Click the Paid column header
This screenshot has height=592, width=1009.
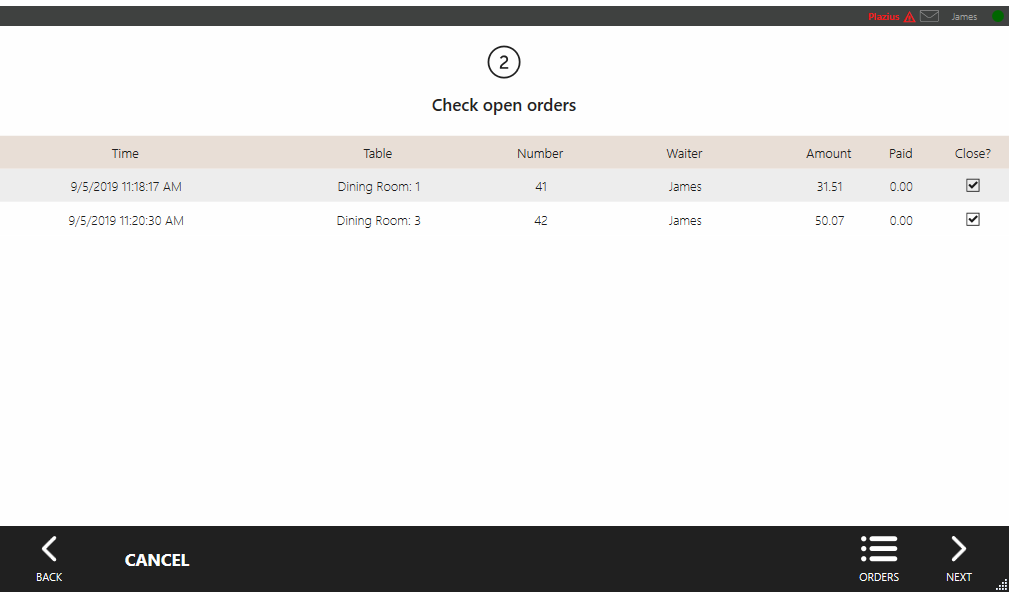click(900, 153)
